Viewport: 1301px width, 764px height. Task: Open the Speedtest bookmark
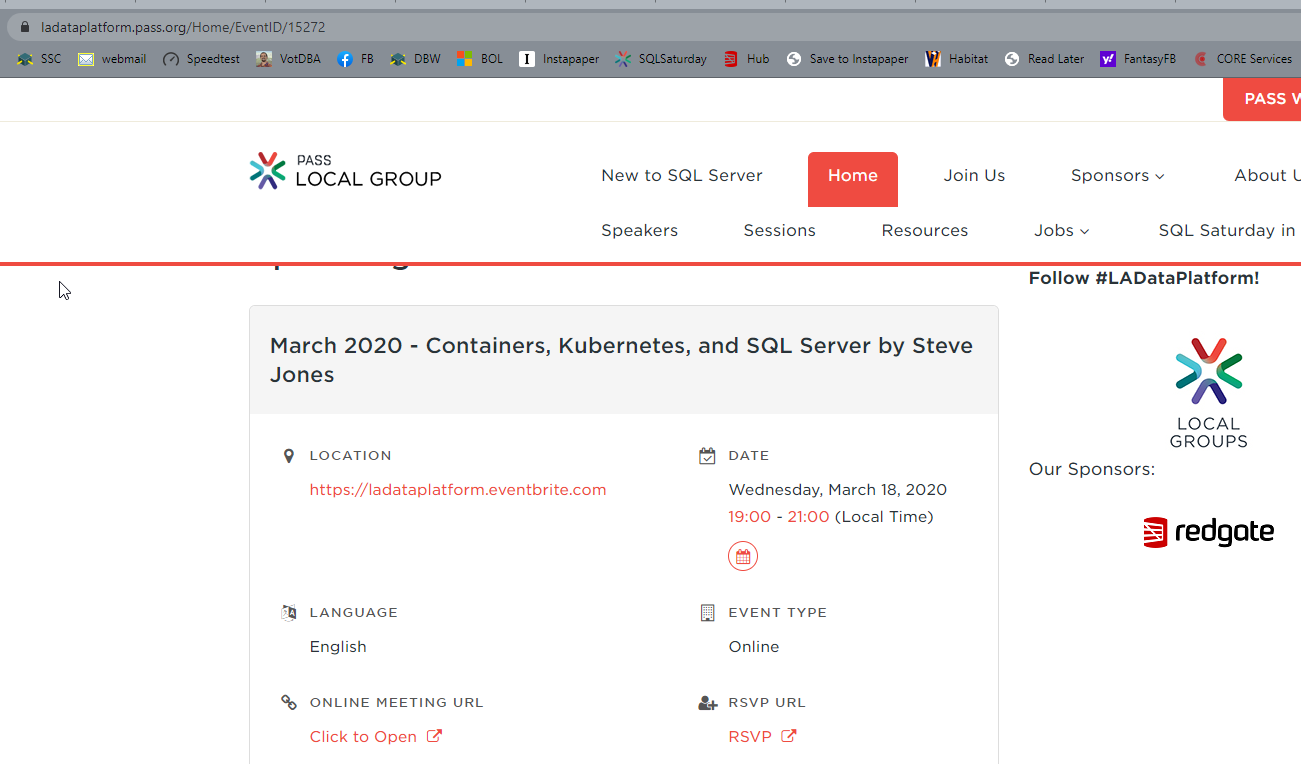pyautogui.click(x=201, y=59)
